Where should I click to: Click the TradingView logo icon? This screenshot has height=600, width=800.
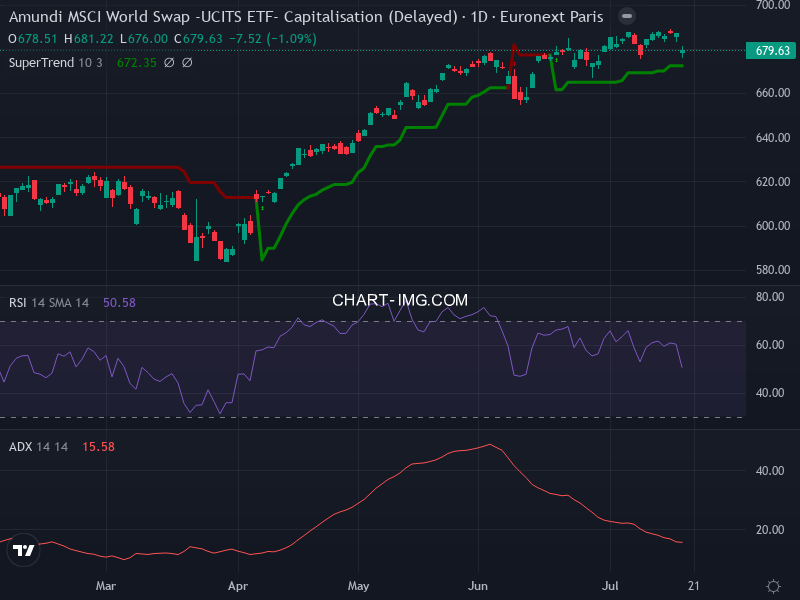coord(23,550)
